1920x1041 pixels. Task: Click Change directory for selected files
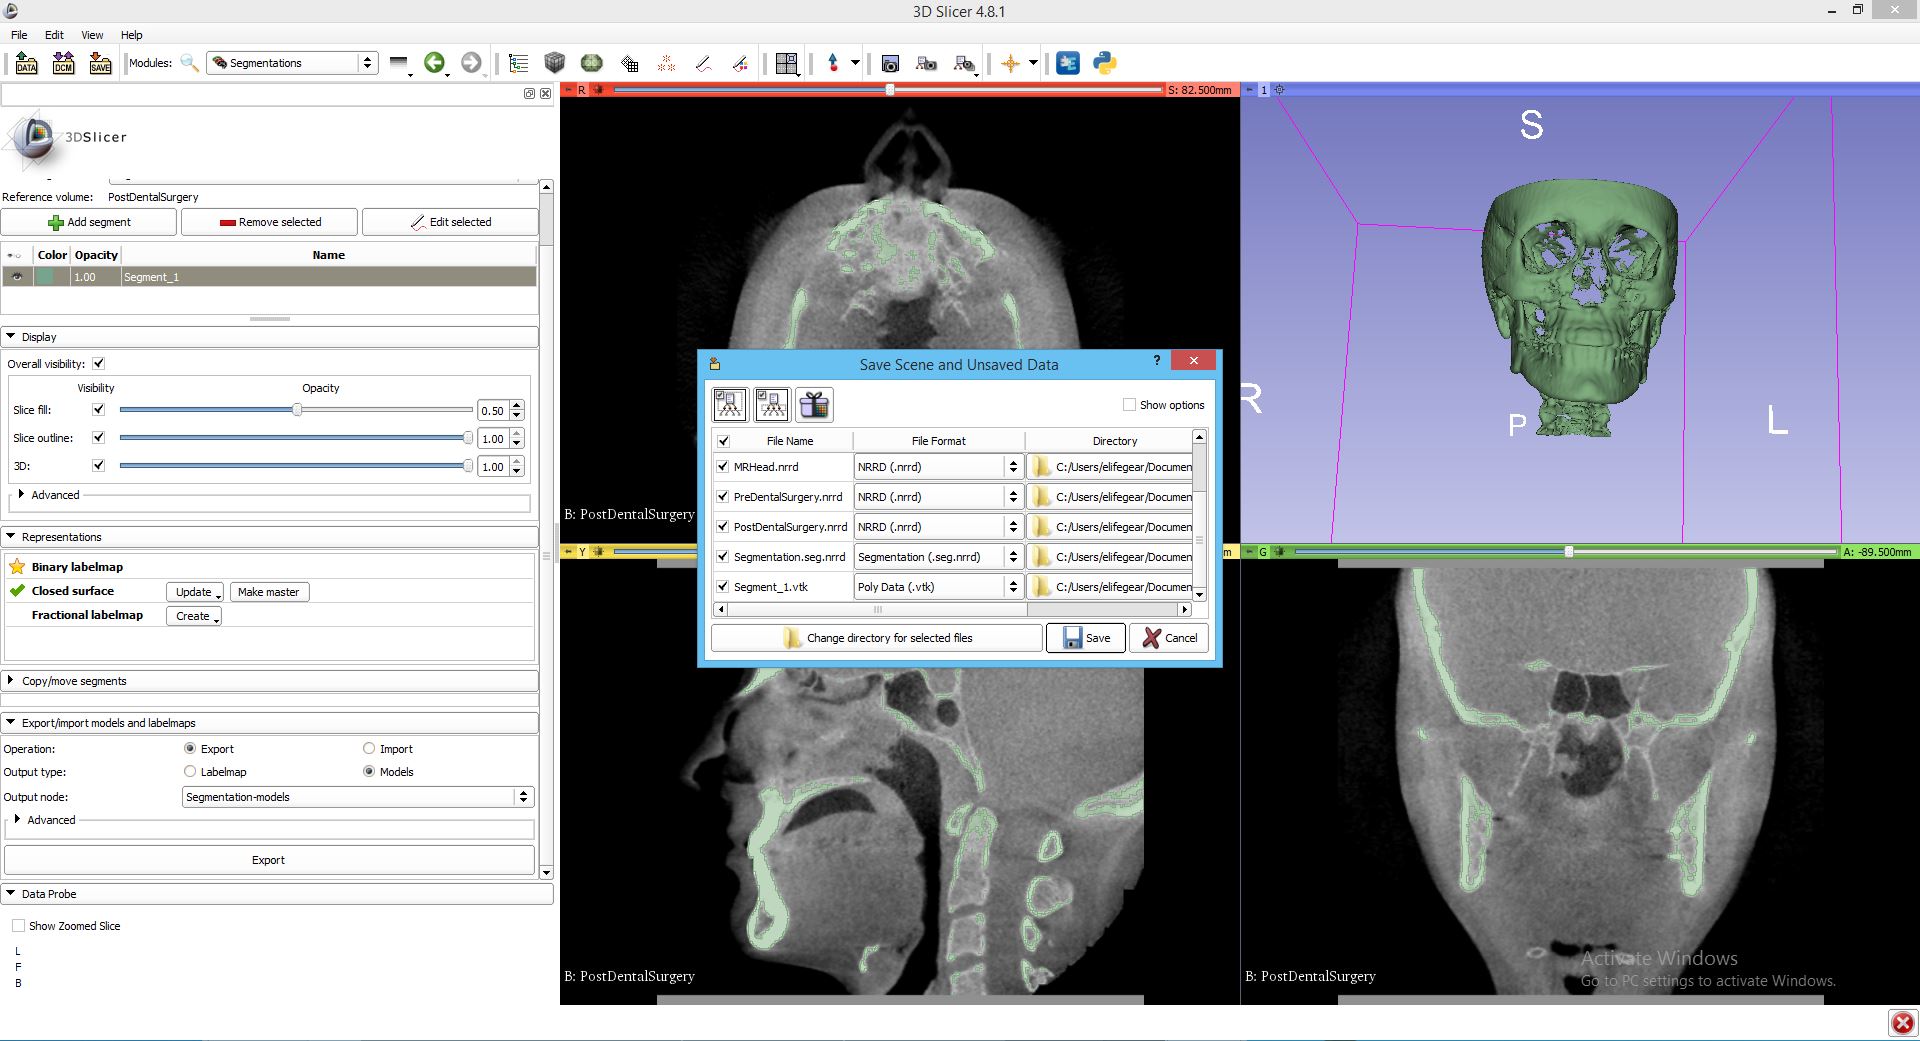(x=877, y=638)
